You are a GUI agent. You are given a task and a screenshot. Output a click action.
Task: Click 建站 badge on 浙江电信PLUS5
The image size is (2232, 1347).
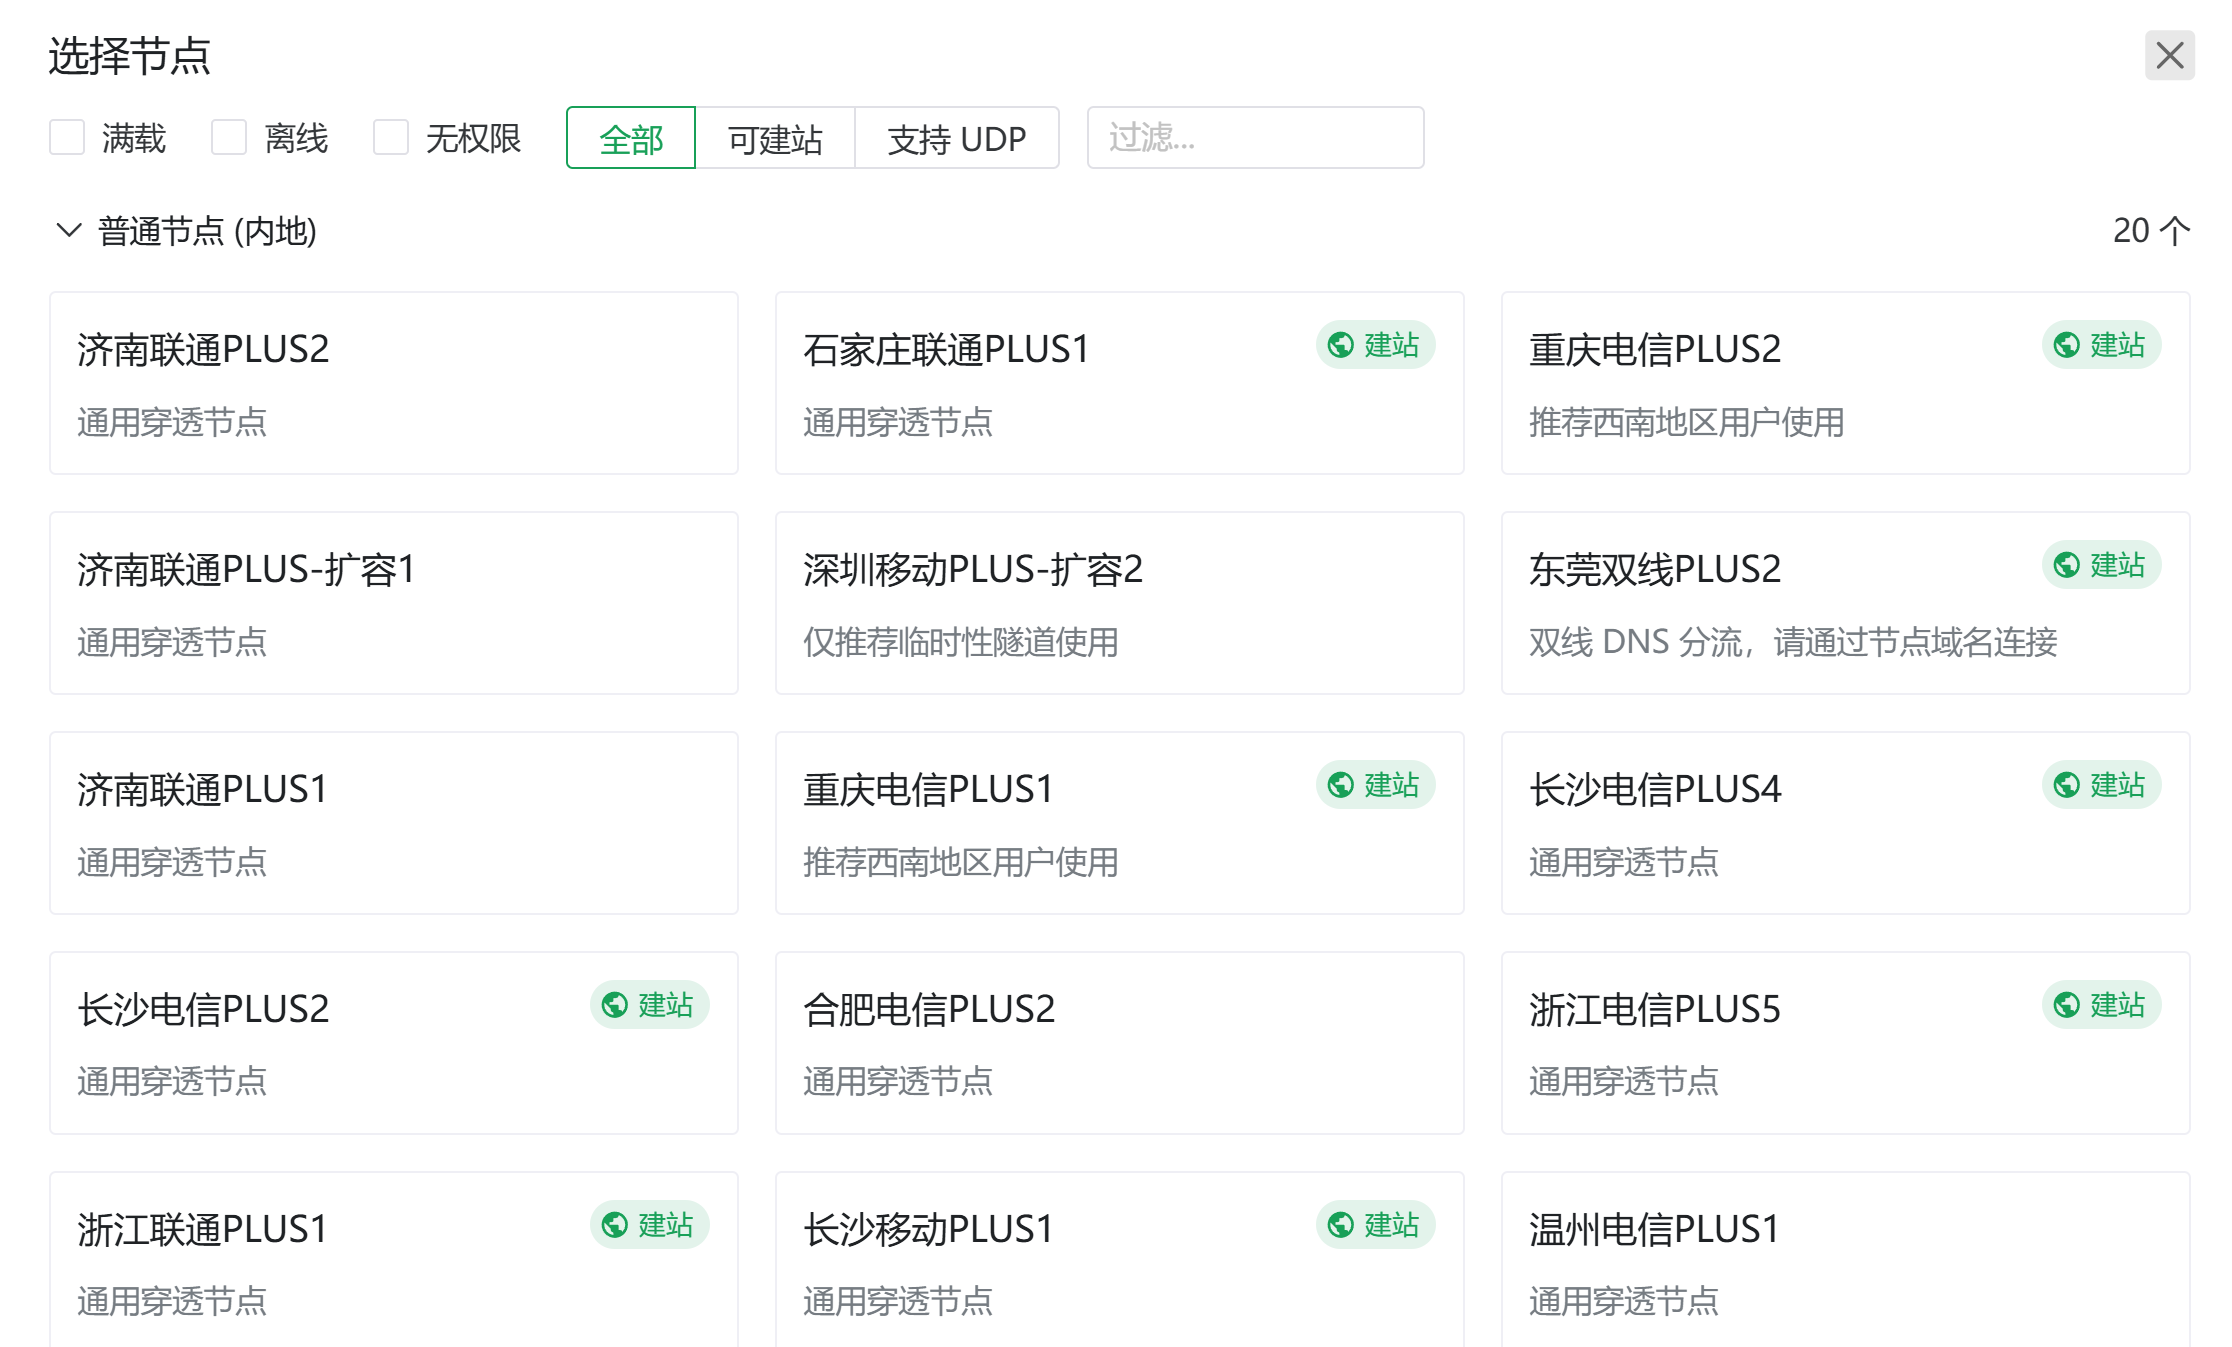pos(2101,1006)
